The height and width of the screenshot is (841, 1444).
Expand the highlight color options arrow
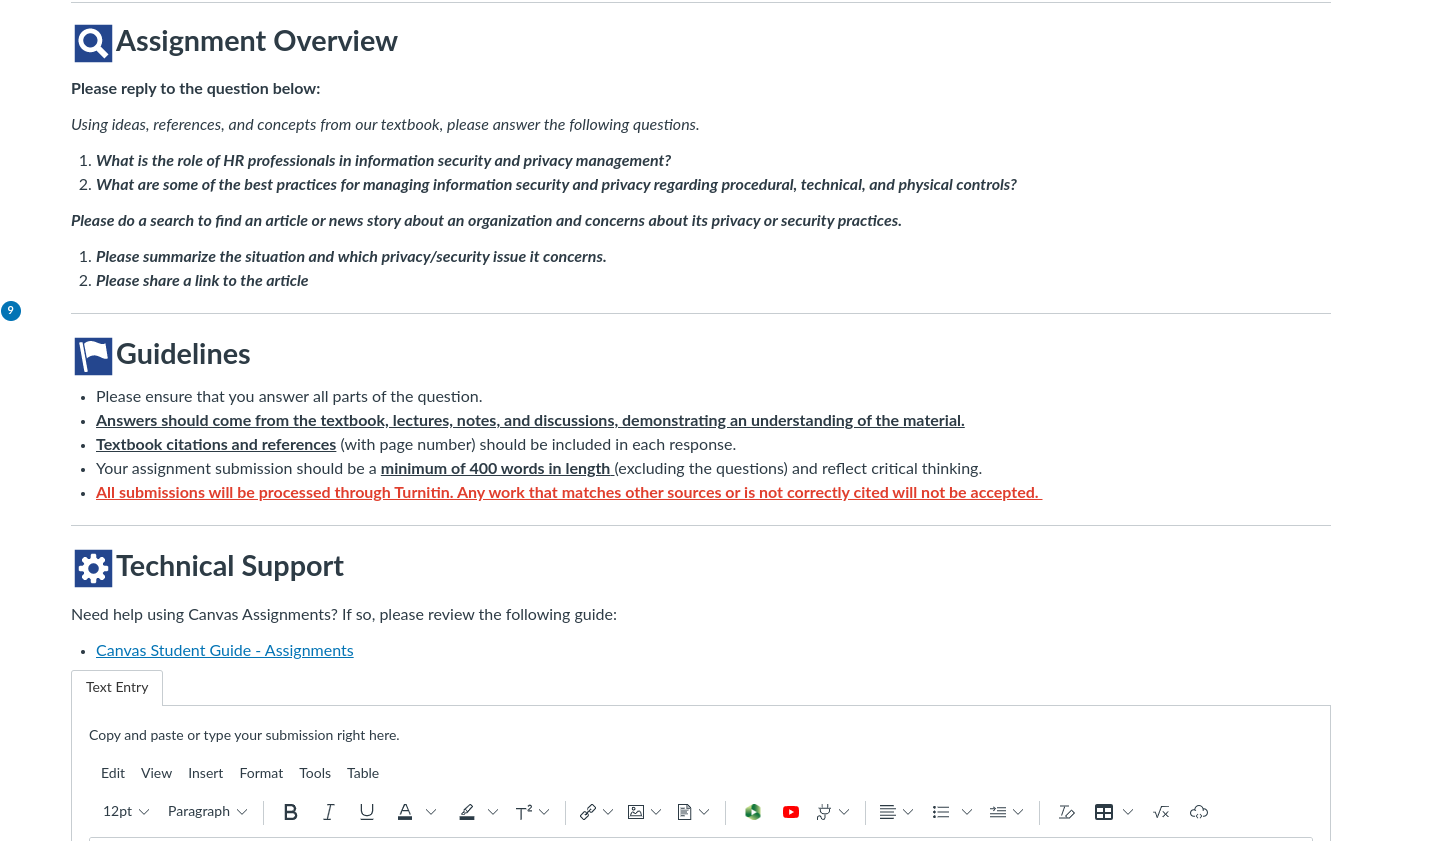pos(493,812)
